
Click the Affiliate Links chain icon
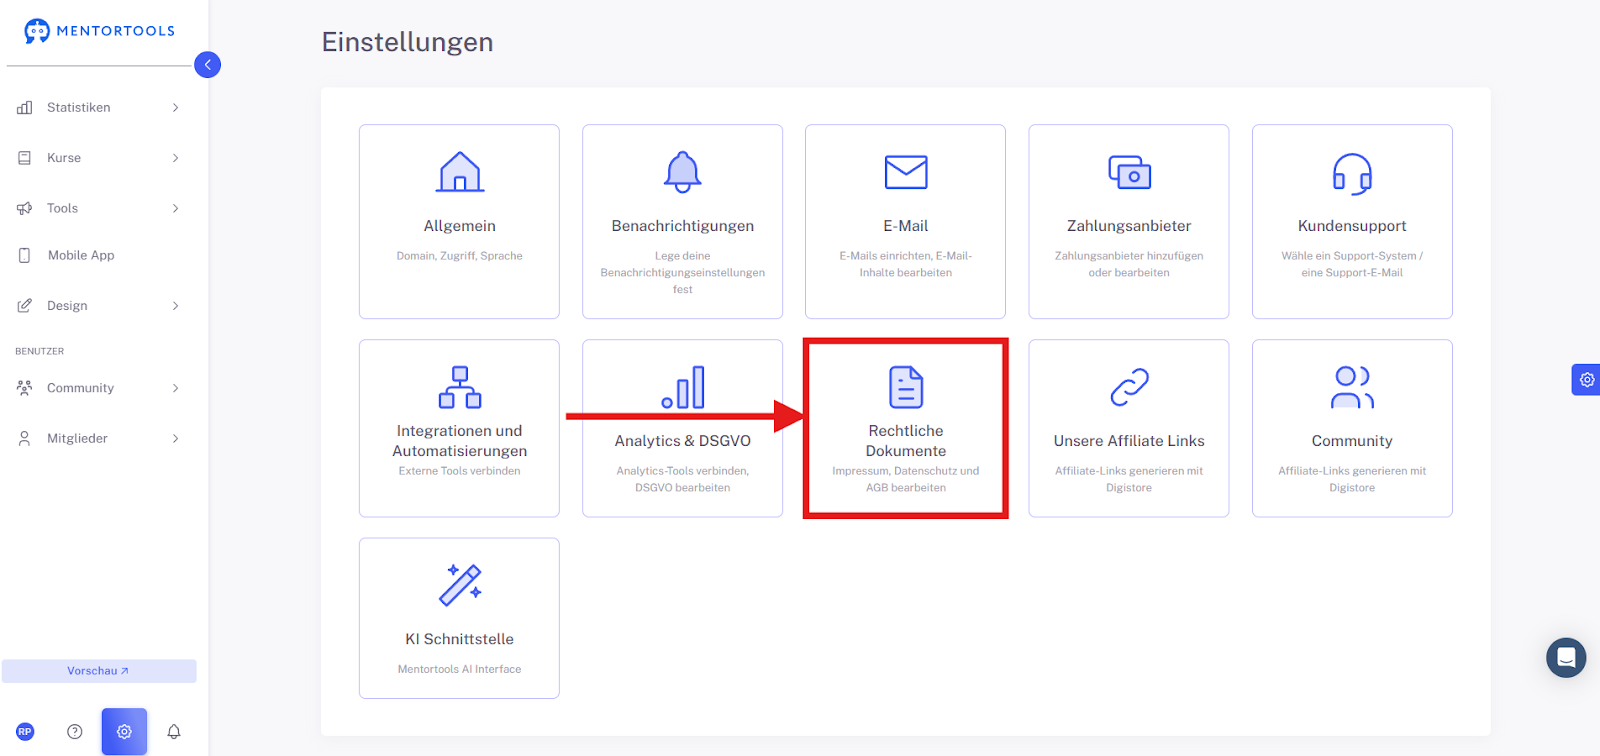[1129, 387]
